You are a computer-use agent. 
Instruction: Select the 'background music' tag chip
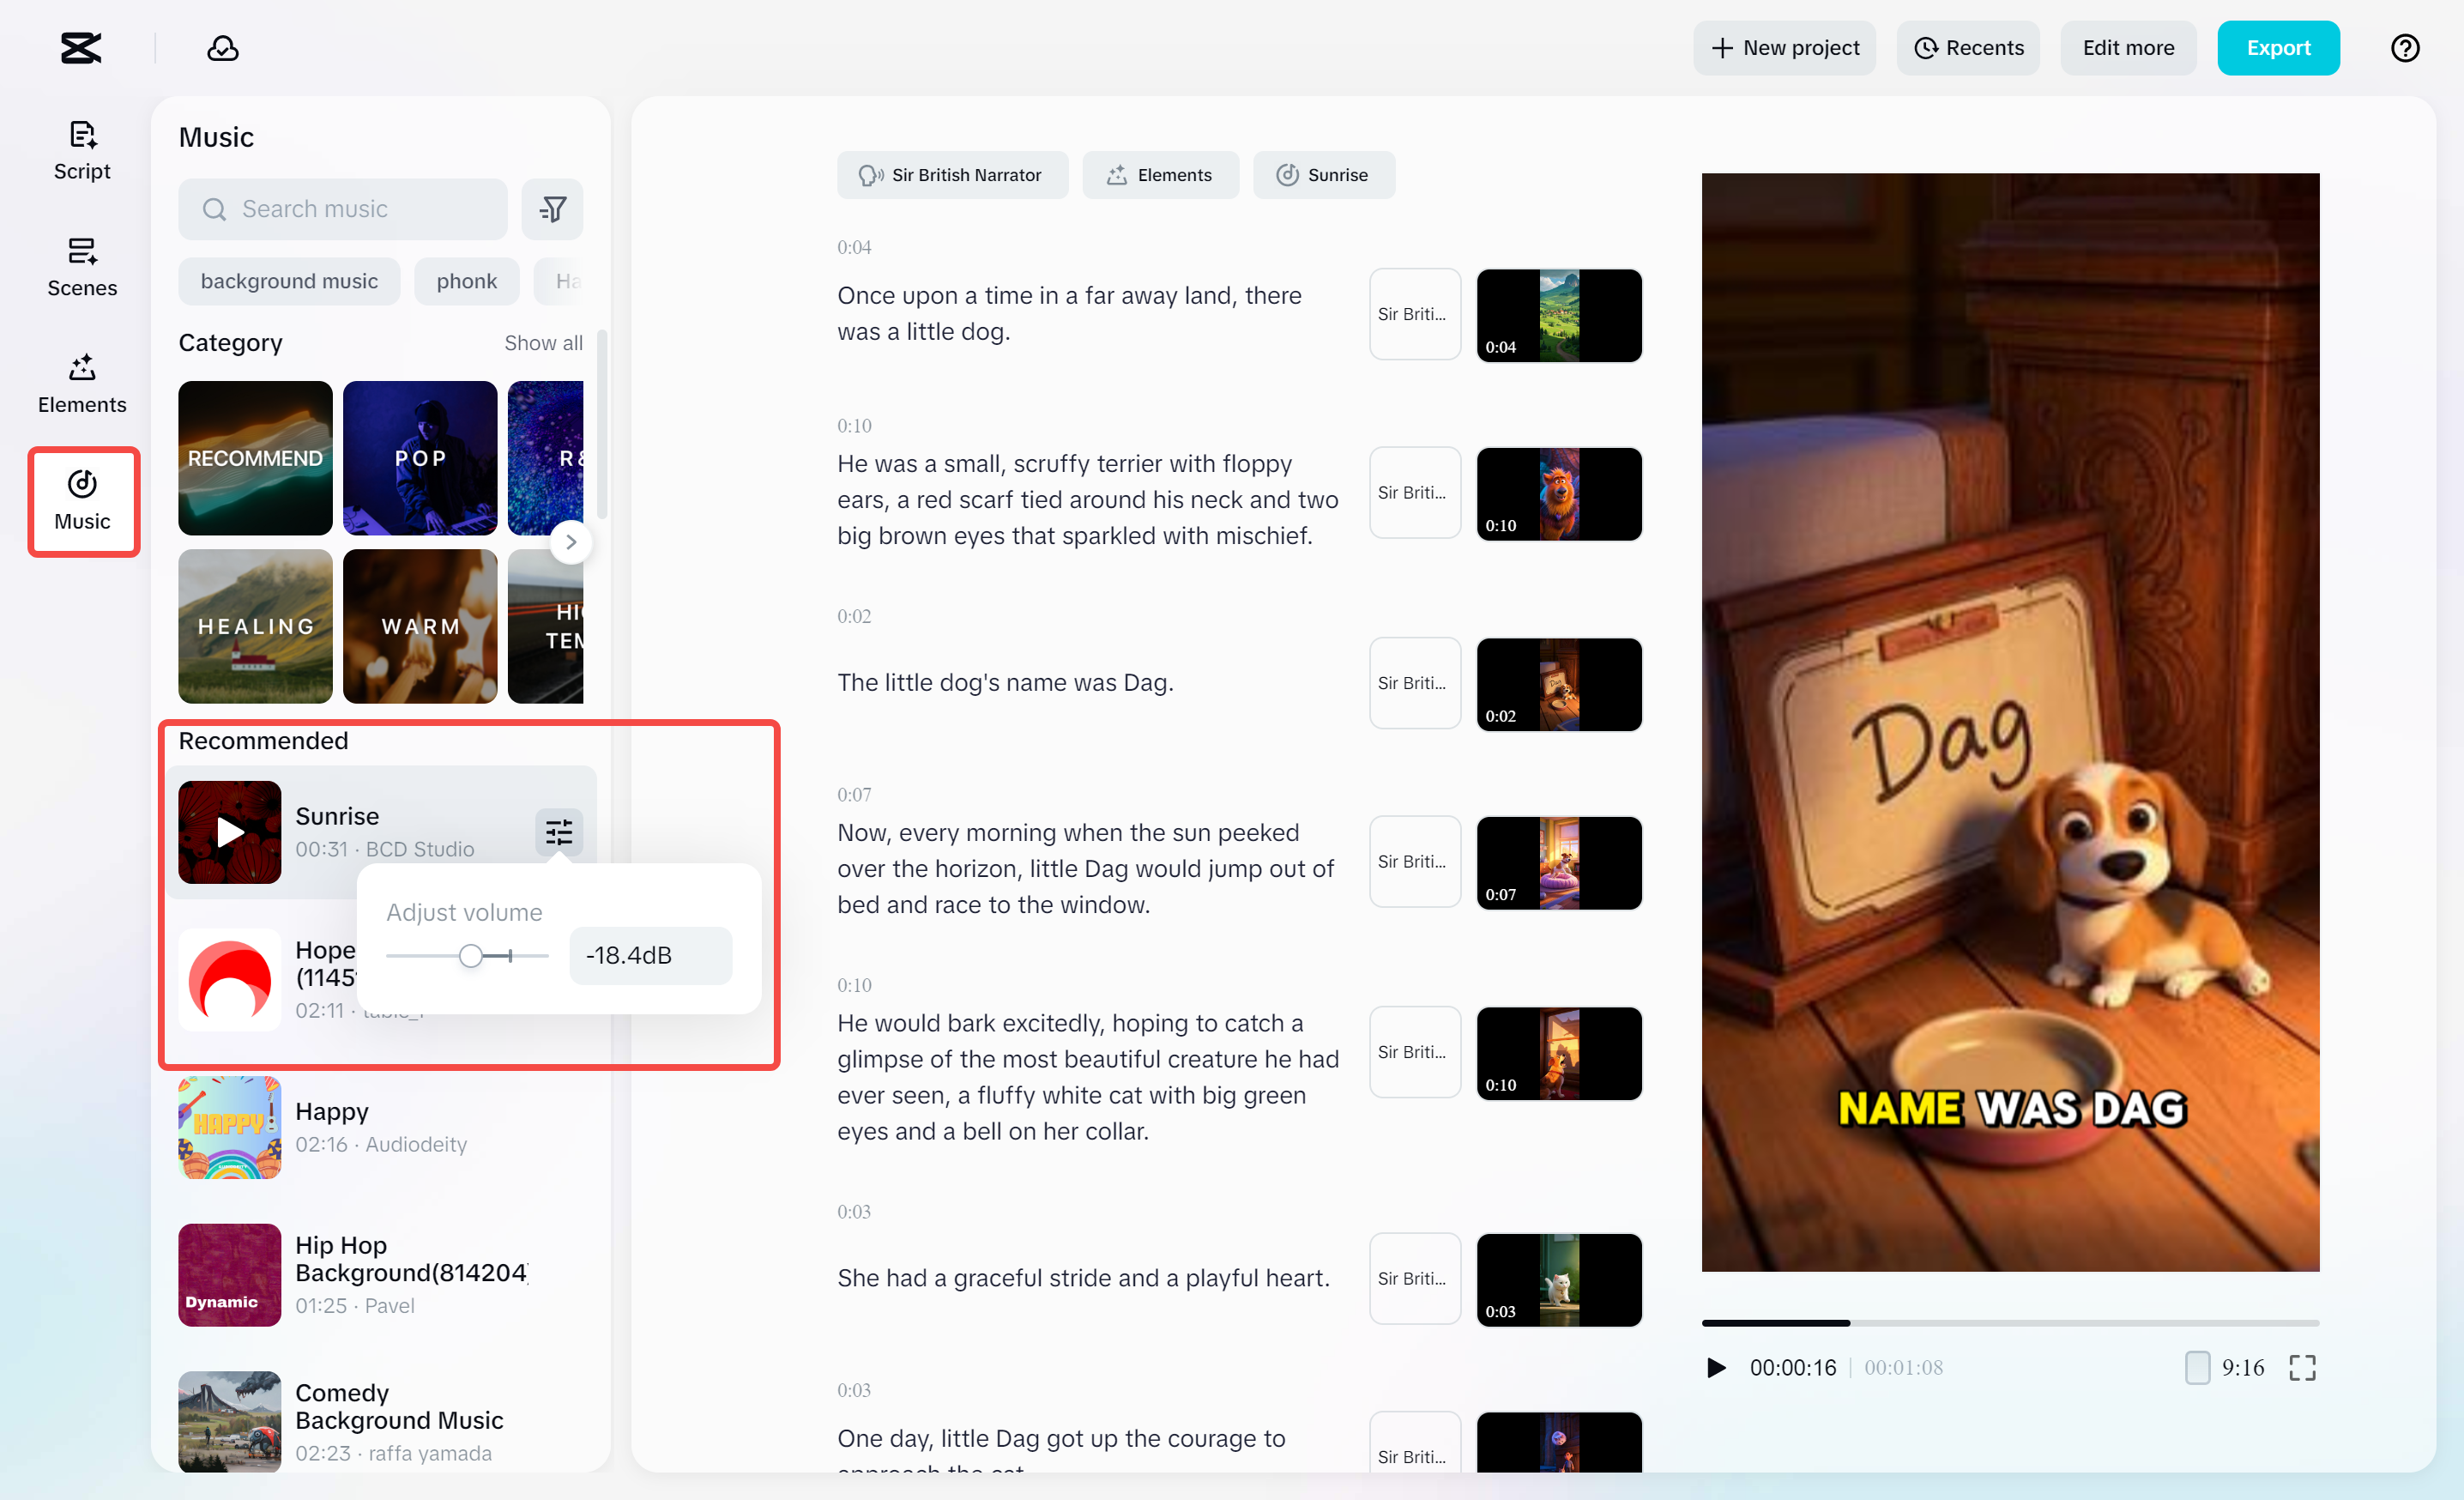coord(289,281)
